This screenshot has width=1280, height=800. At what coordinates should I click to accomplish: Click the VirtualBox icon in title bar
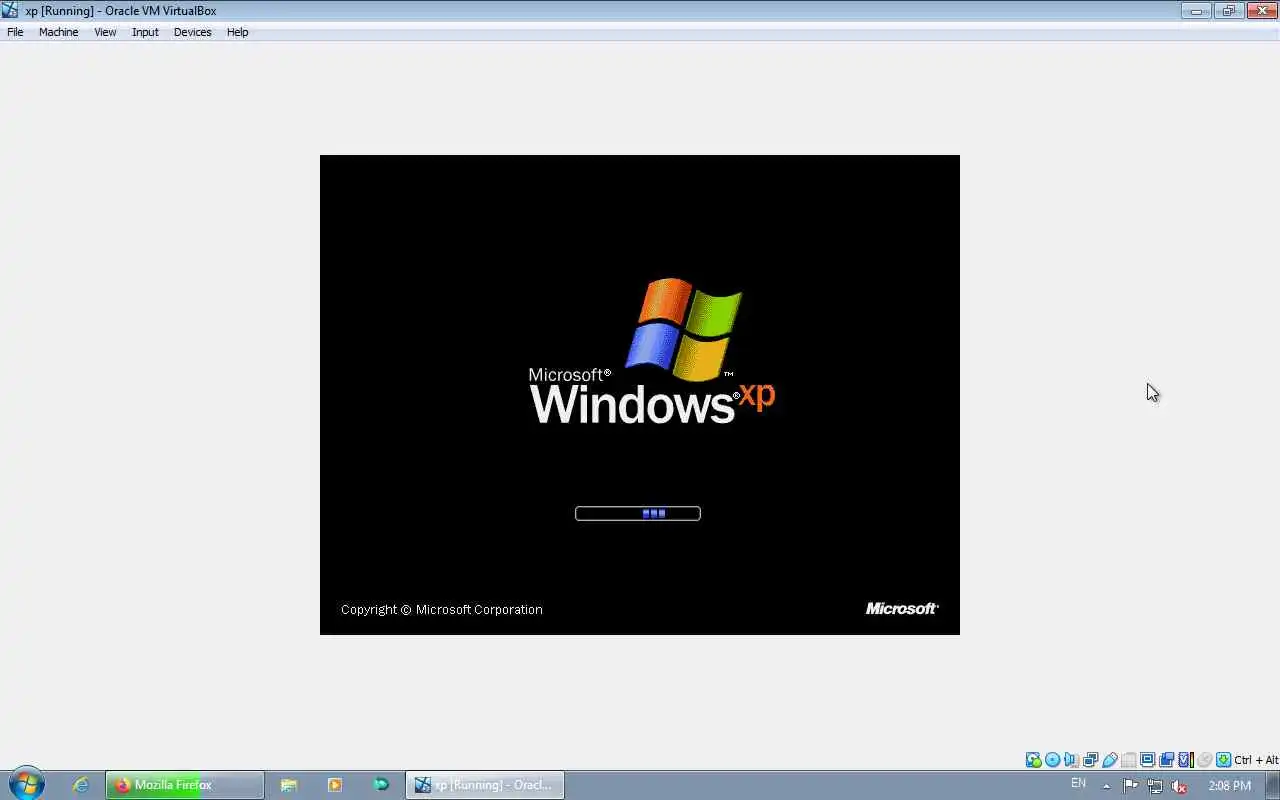pos(10,11)
